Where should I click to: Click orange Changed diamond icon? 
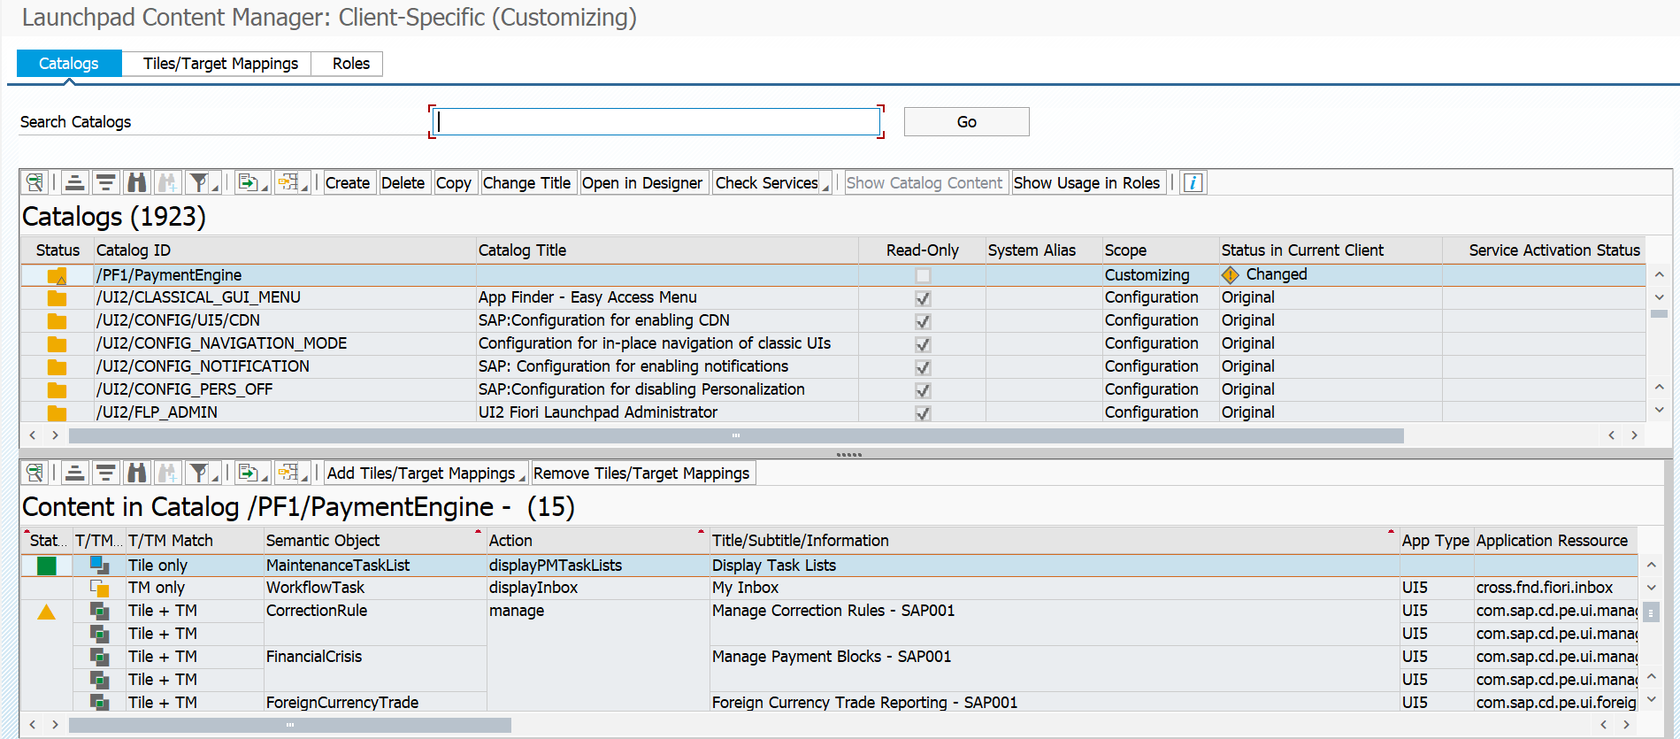1230,275
